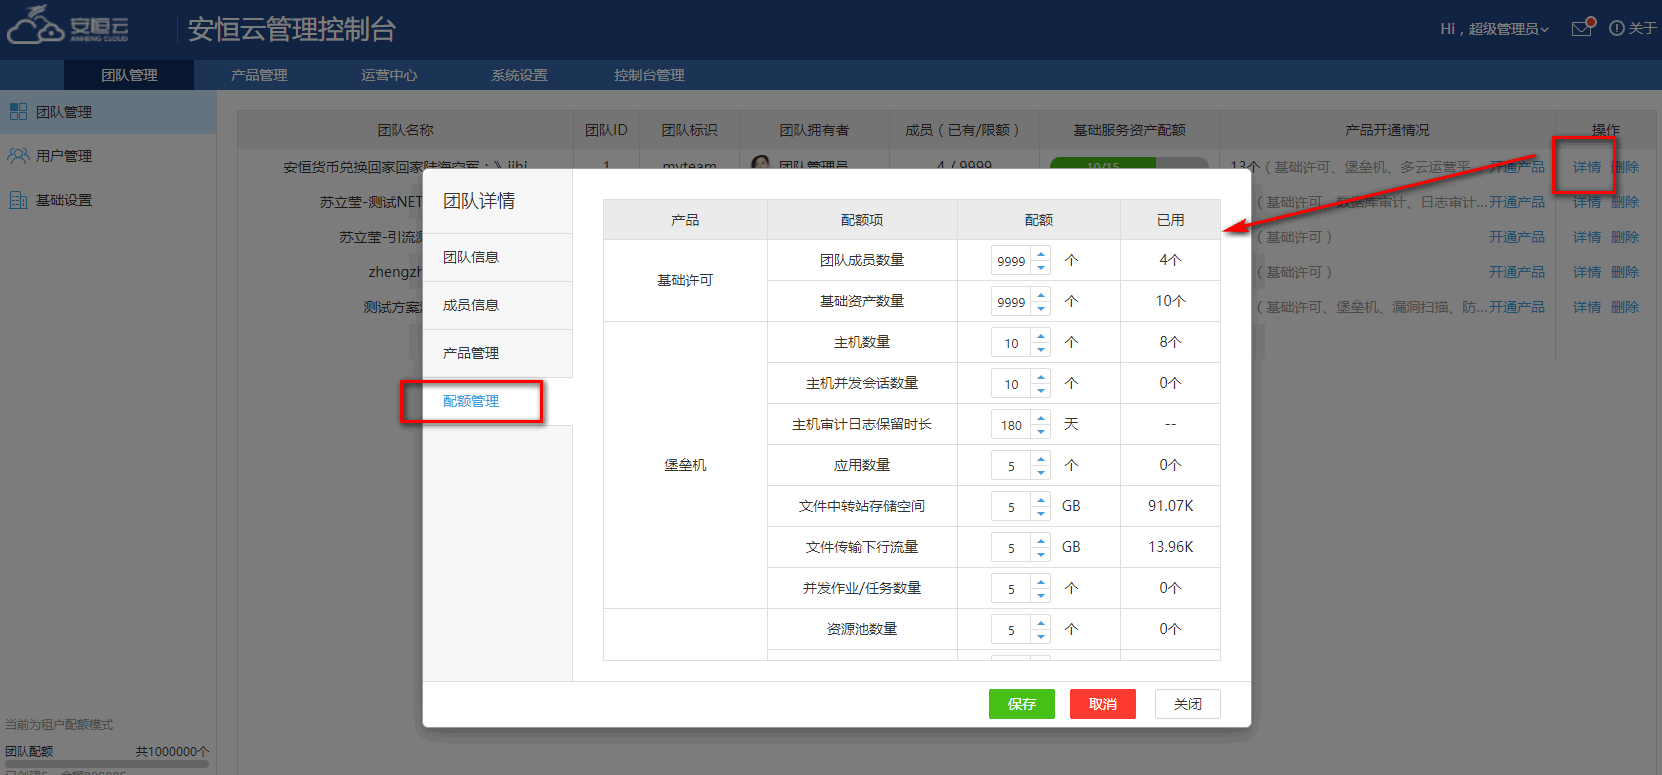Click the 关于 about link

(1642, 28)
